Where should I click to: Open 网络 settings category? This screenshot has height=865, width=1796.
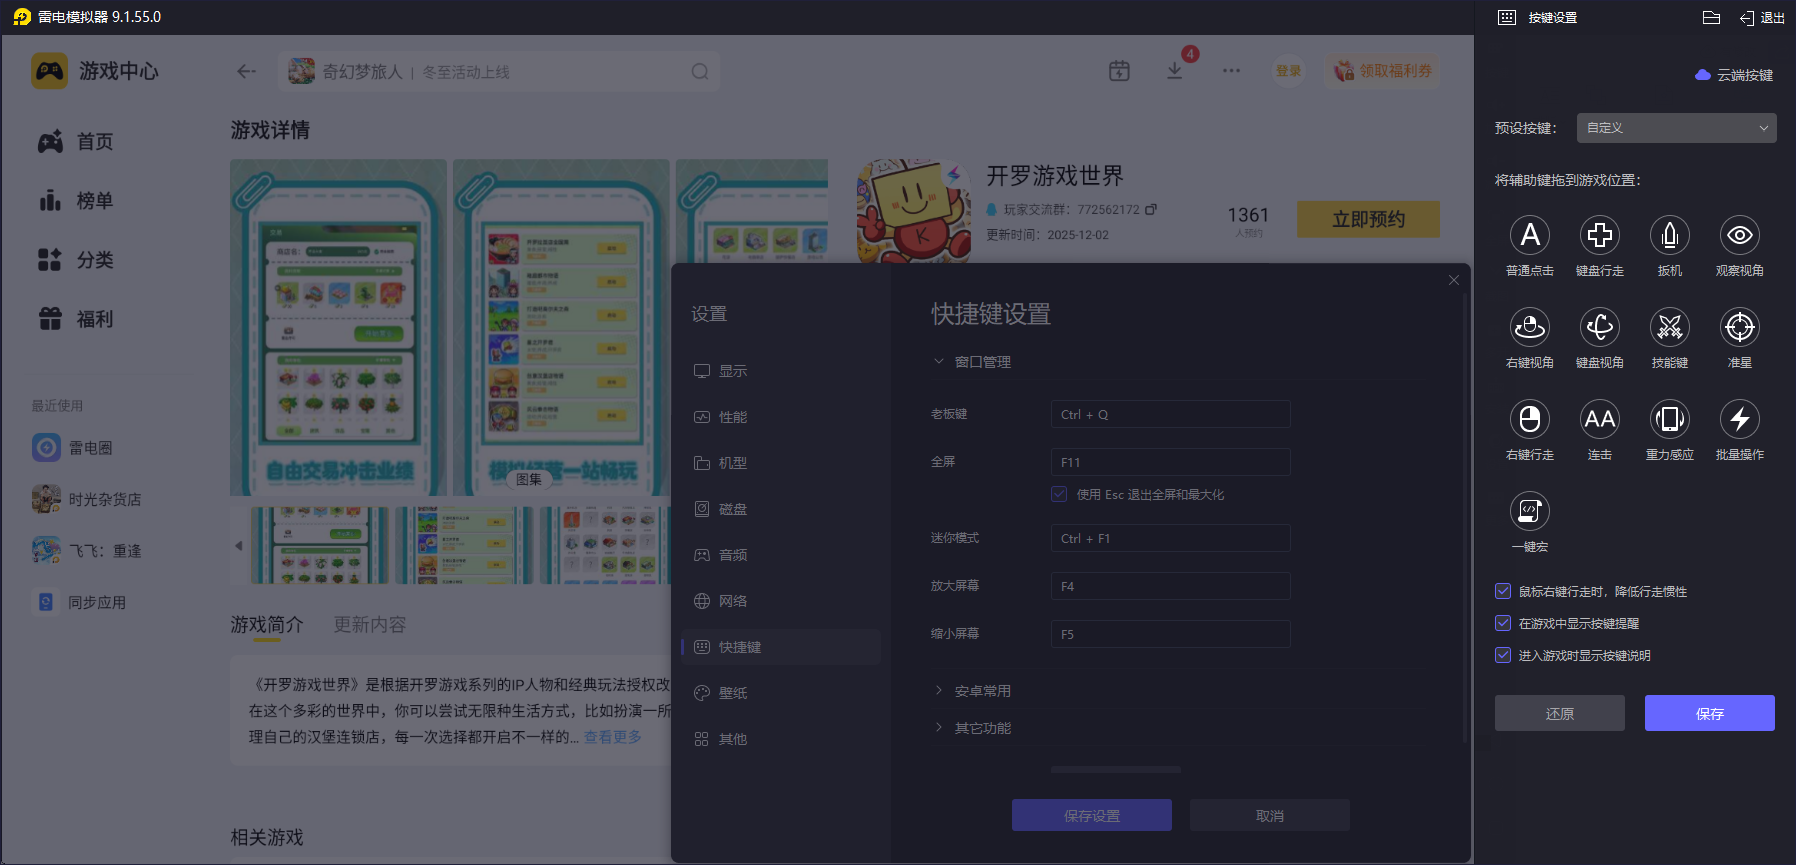coord(781,601)
